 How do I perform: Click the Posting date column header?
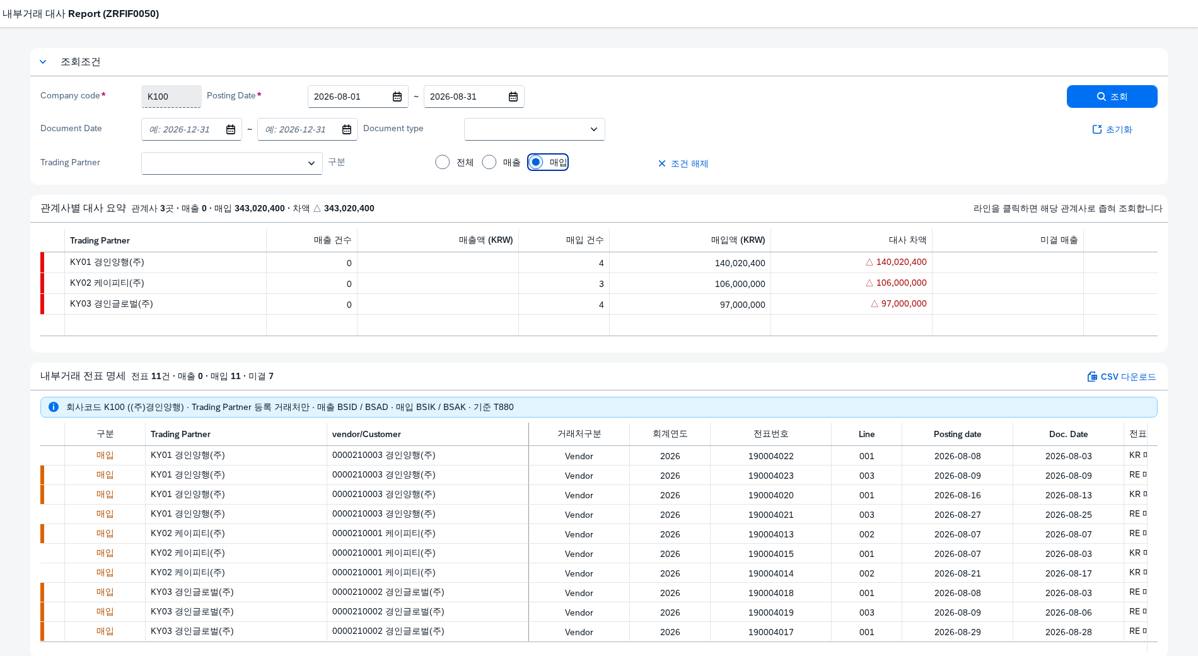tap(957, 434)
